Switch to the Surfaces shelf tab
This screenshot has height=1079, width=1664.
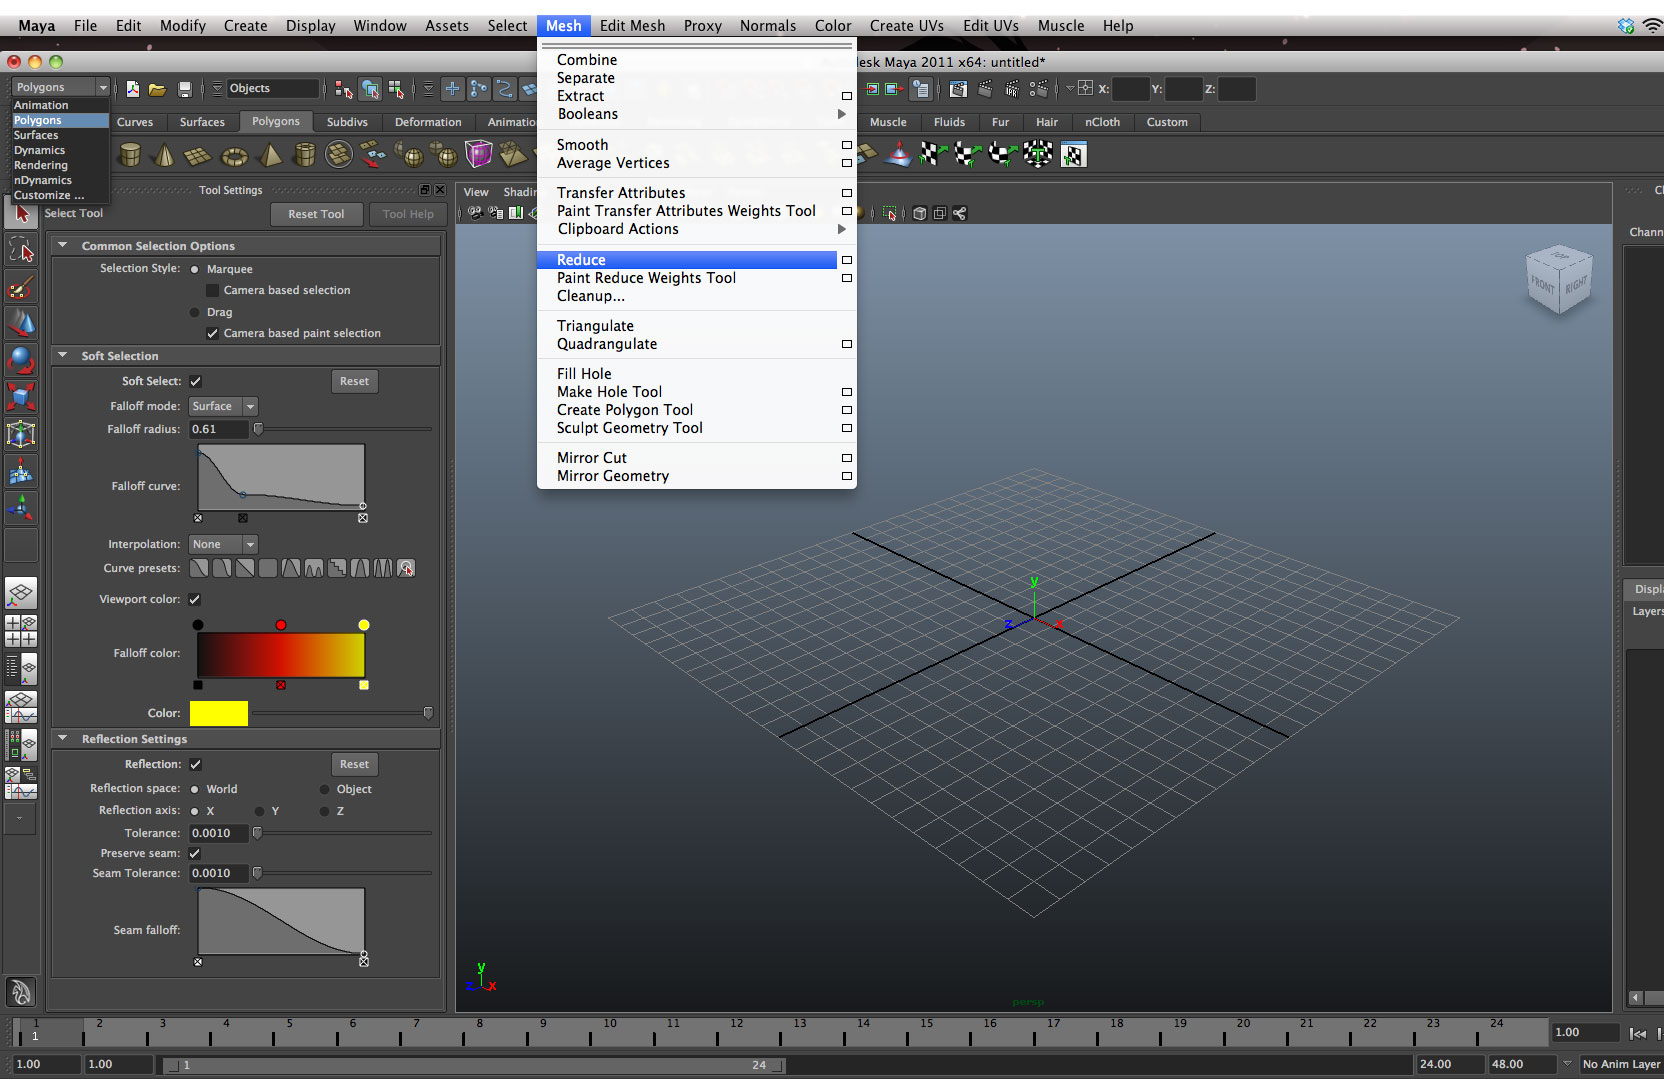pyautogui.click(x=202, y=122)
